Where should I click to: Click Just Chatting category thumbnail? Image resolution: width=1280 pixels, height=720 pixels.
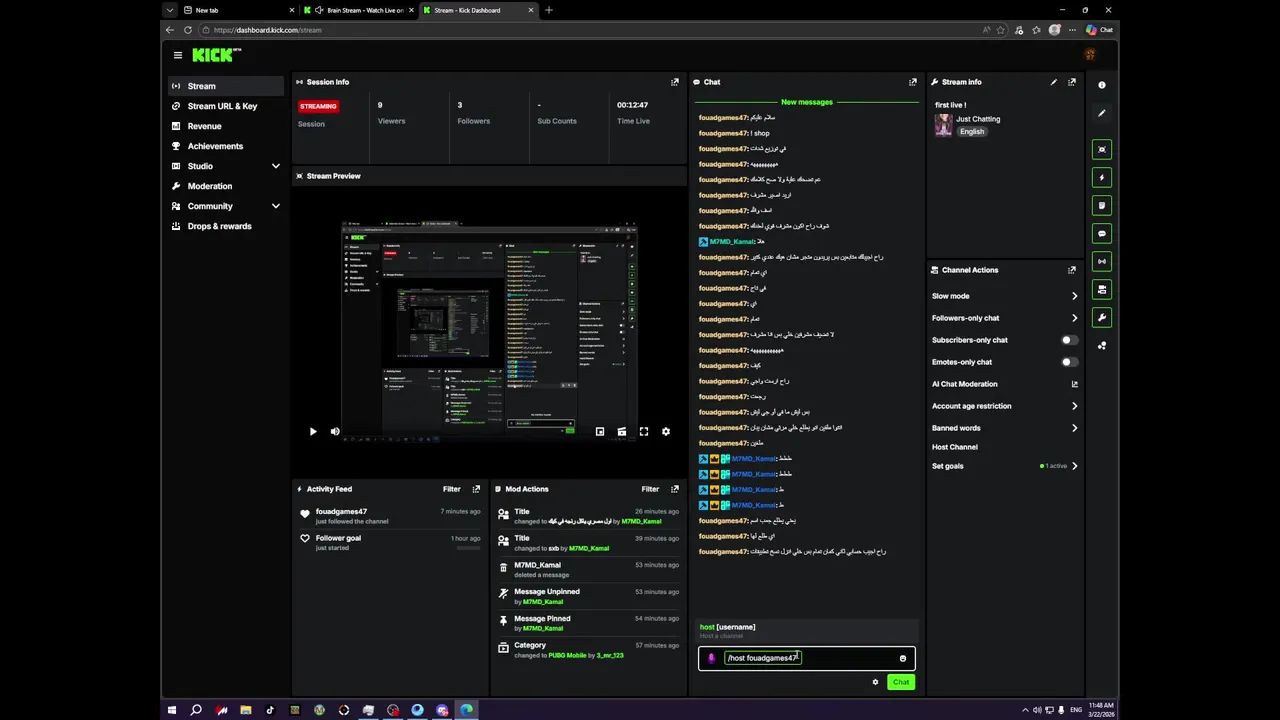click(x=943, y=125)
